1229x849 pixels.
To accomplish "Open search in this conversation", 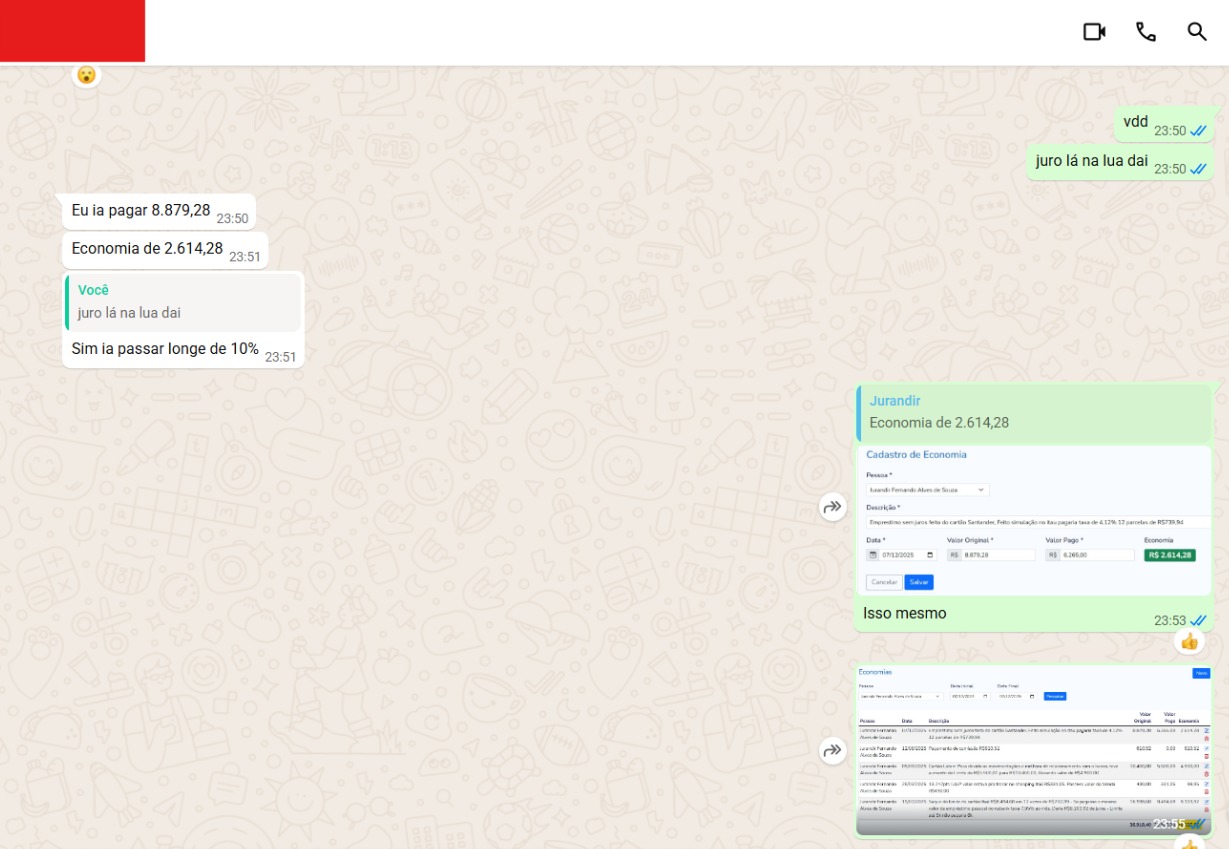I will pyautogui.click(x=1197, y=32).
